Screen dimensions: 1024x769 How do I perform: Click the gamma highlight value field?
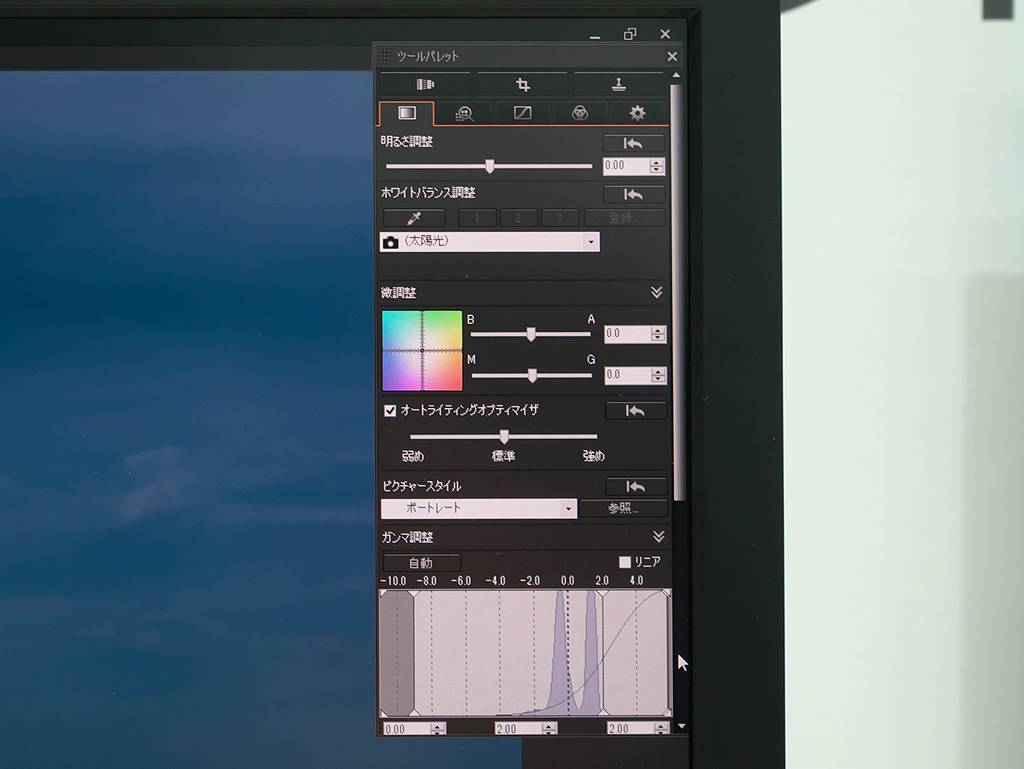tap(631, 729)
